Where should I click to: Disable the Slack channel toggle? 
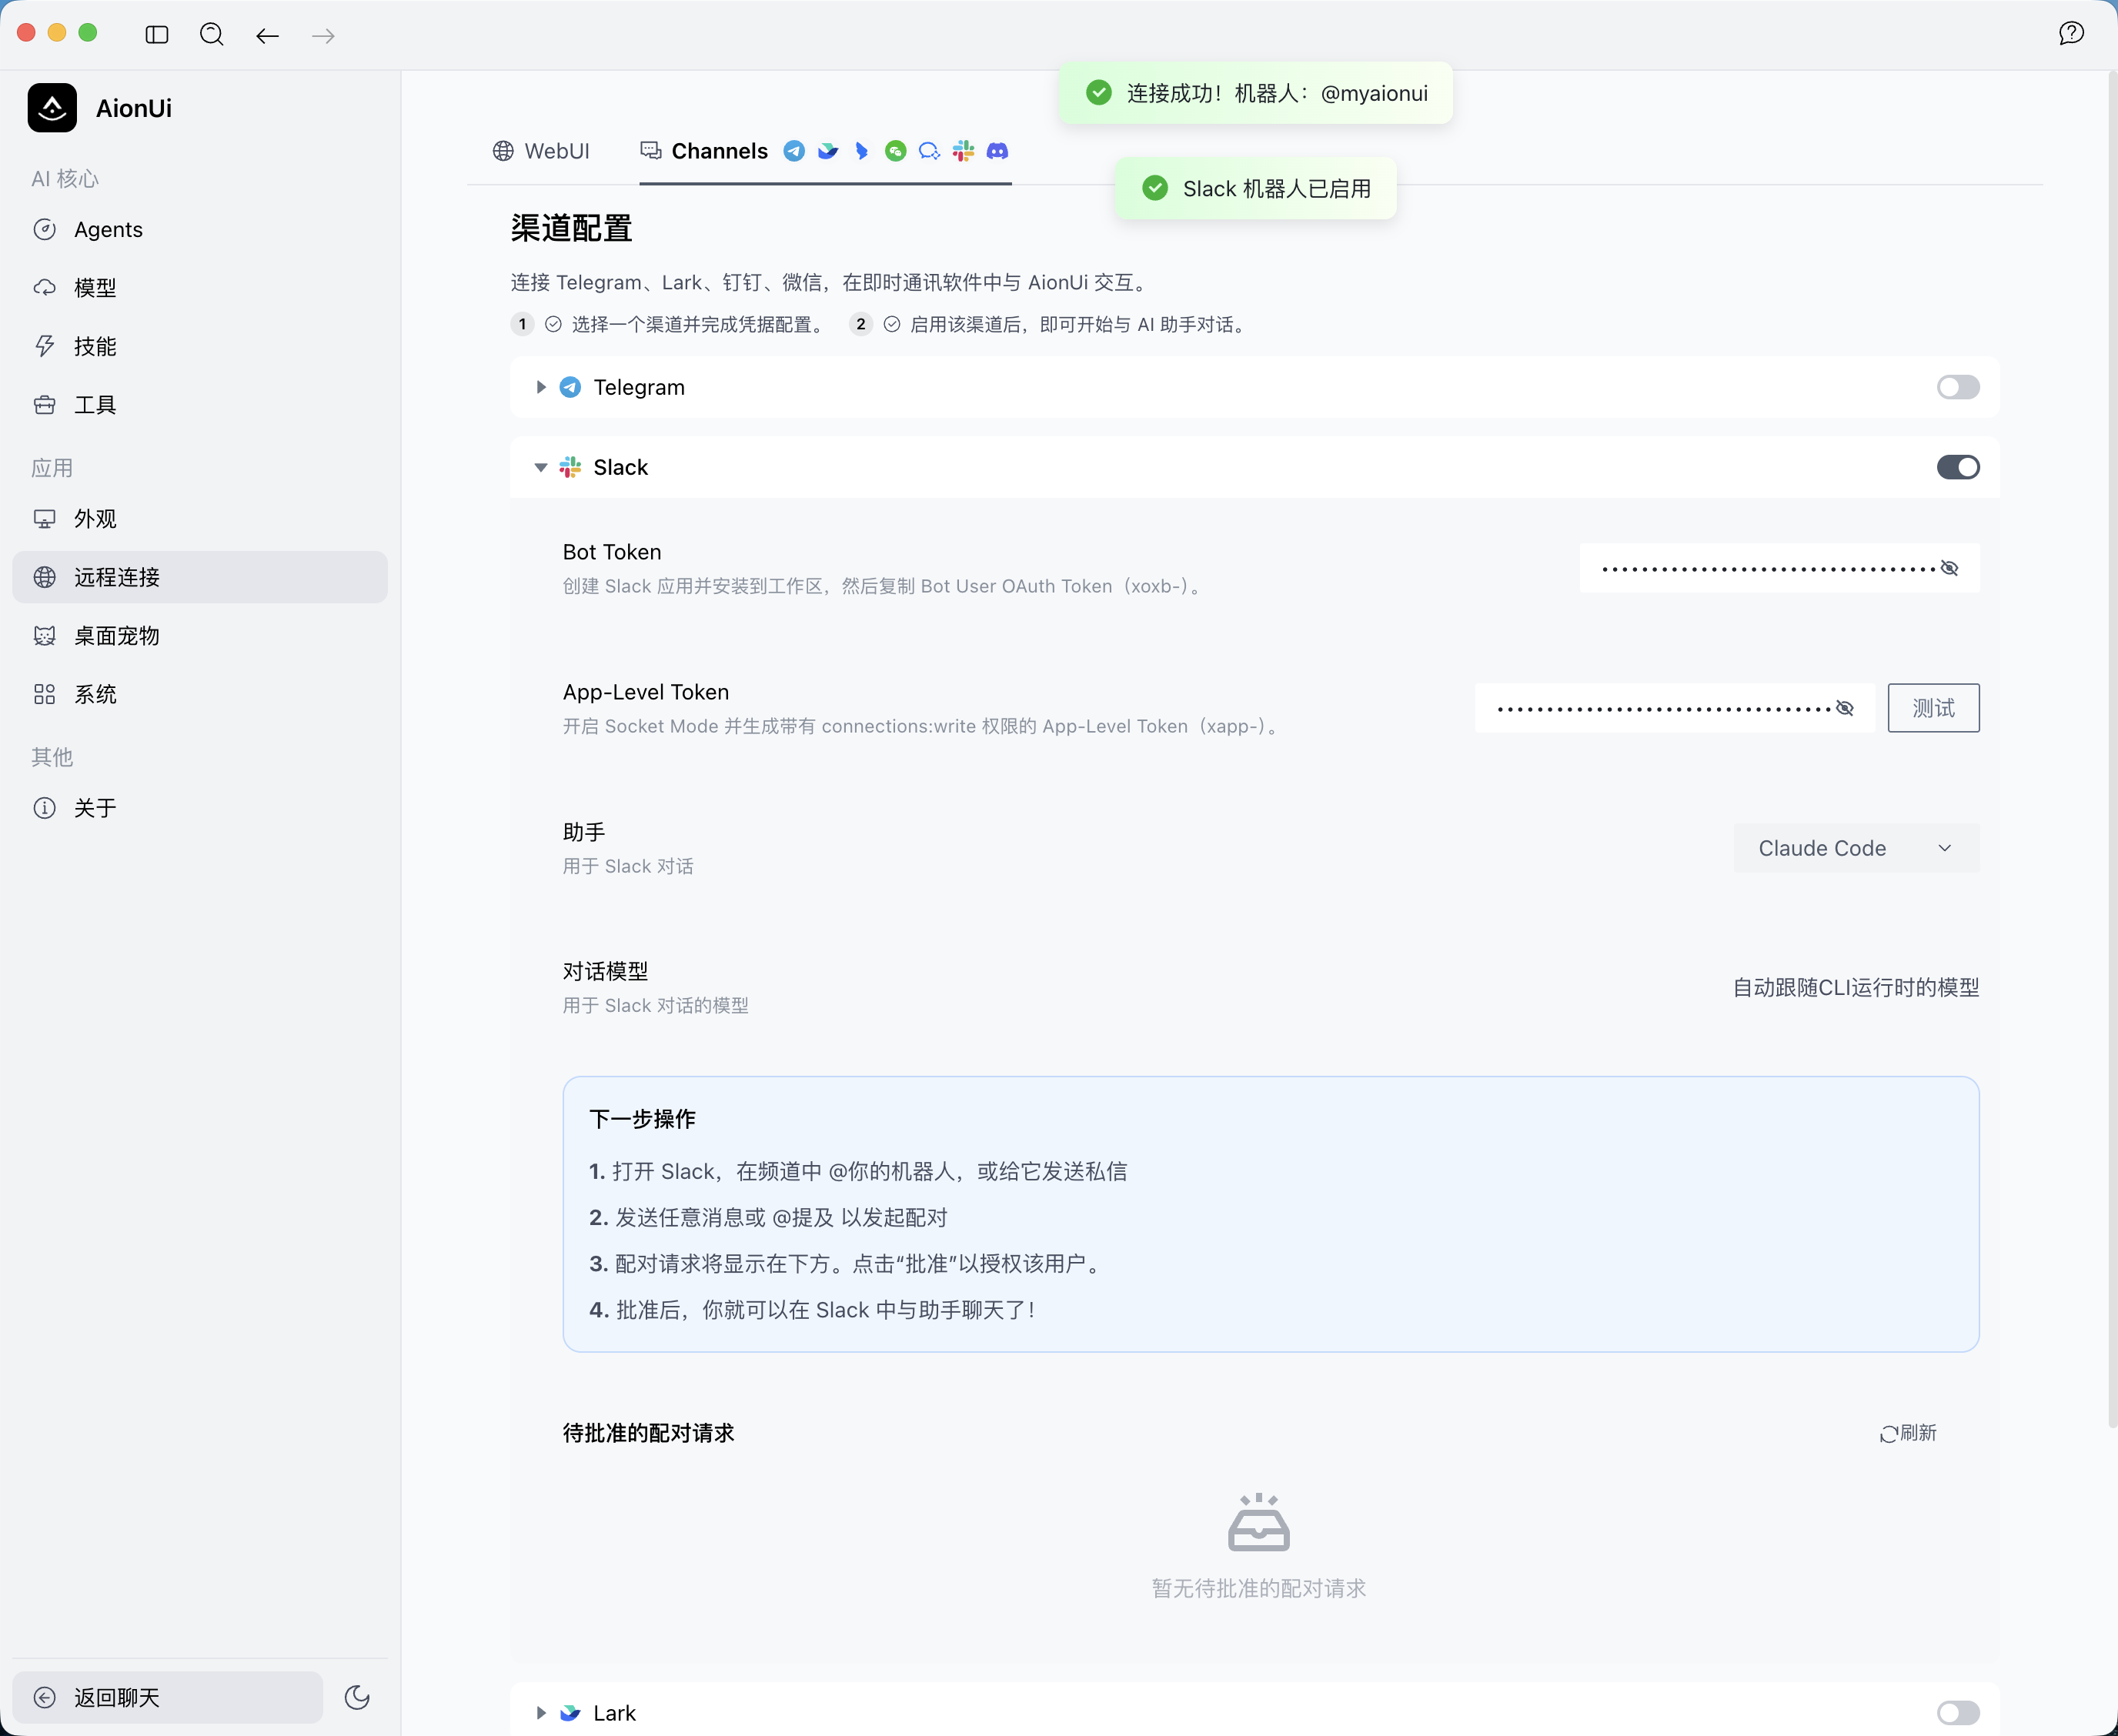tap(1957, 467)
